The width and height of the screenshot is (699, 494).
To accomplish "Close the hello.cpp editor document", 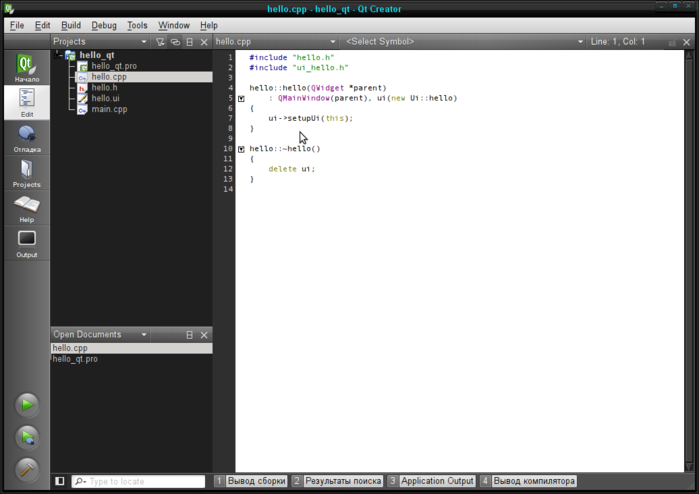I will 687,42.
